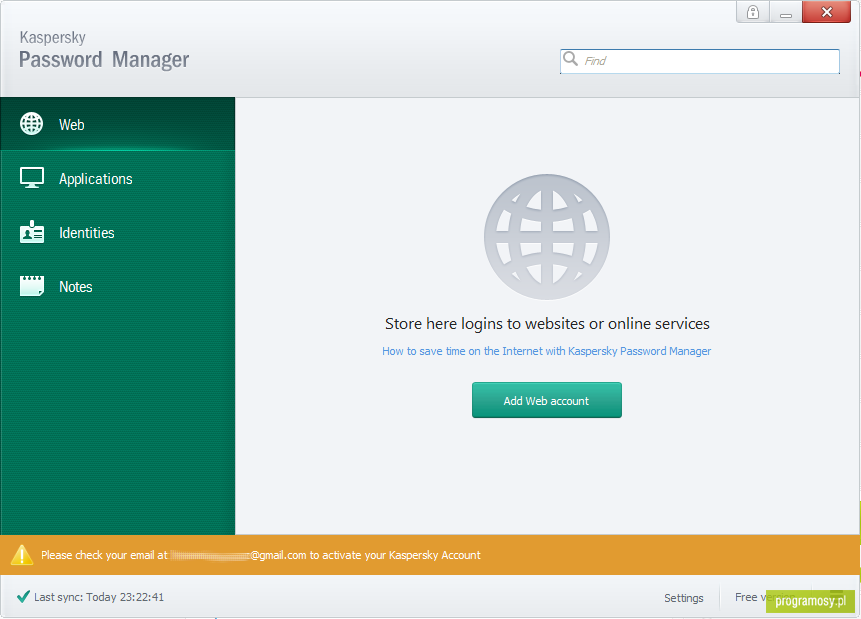Viewport: 861px width, 619px height.
Task: Click the large gray globe illustration
Action: [x=546, y=237]
